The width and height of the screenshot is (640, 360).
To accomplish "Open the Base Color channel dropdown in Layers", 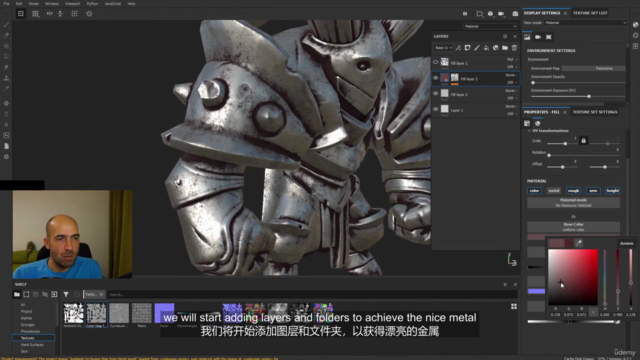I will click(443, 48).
